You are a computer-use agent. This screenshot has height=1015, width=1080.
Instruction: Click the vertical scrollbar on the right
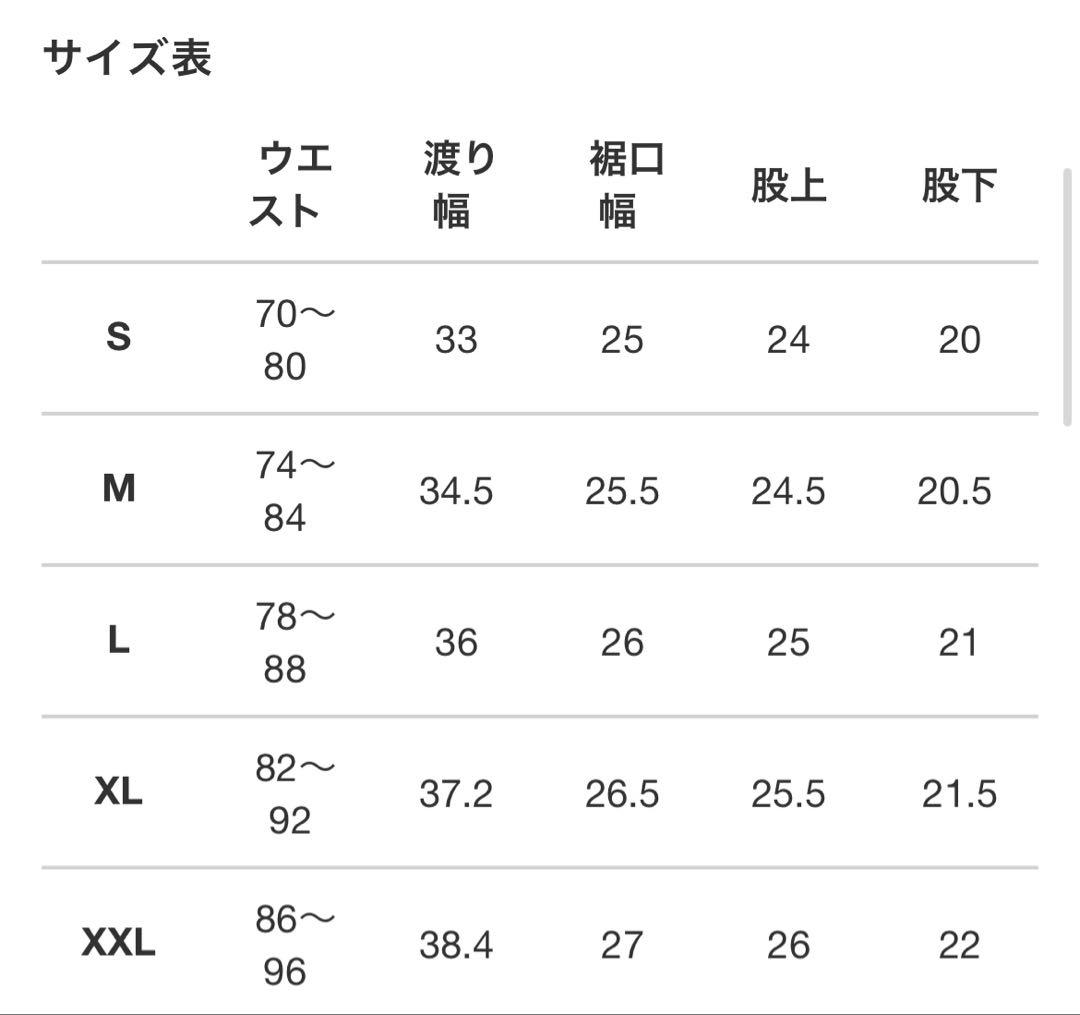click(x=1067, y=297)
